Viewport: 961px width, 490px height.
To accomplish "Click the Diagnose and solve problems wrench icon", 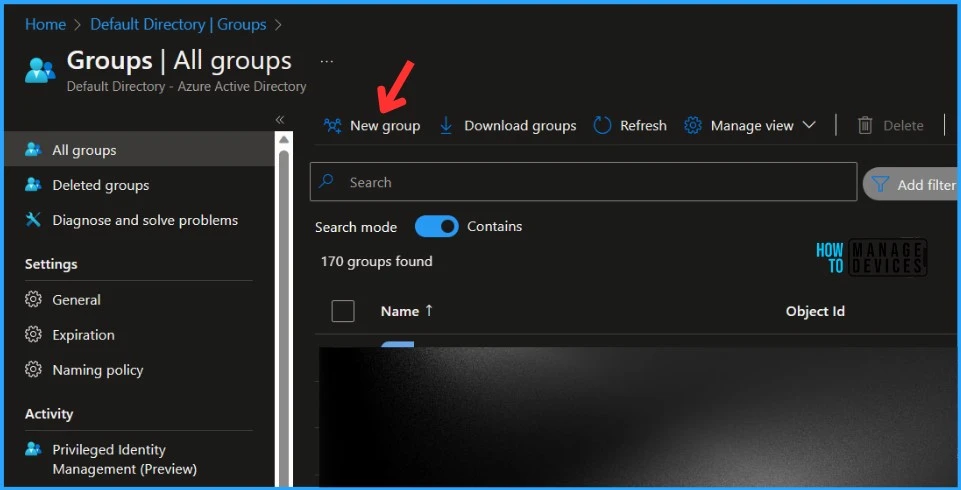I will (x=33, y=219).
